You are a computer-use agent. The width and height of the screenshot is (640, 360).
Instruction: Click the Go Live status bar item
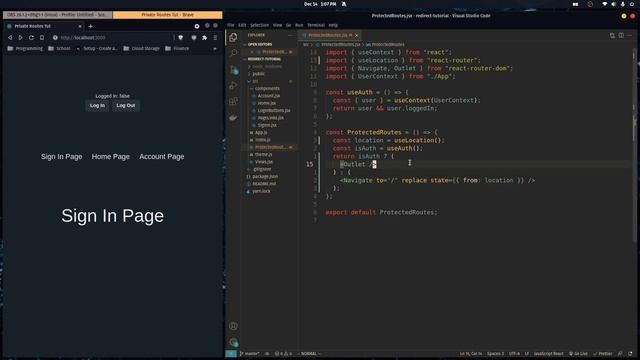tap(578, 353)
